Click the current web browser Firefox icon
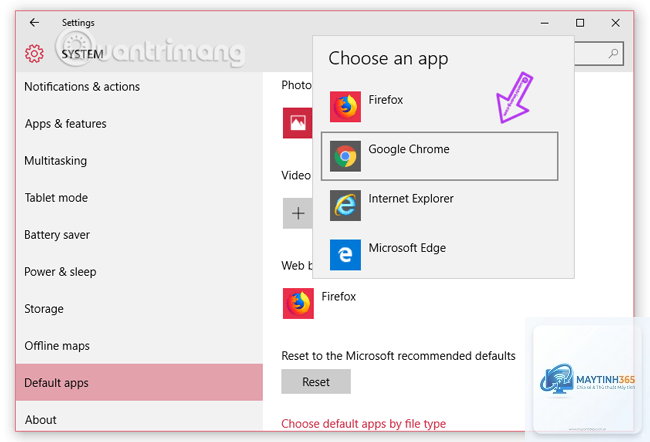Screen dimensions: 650x442 [298, 304]
